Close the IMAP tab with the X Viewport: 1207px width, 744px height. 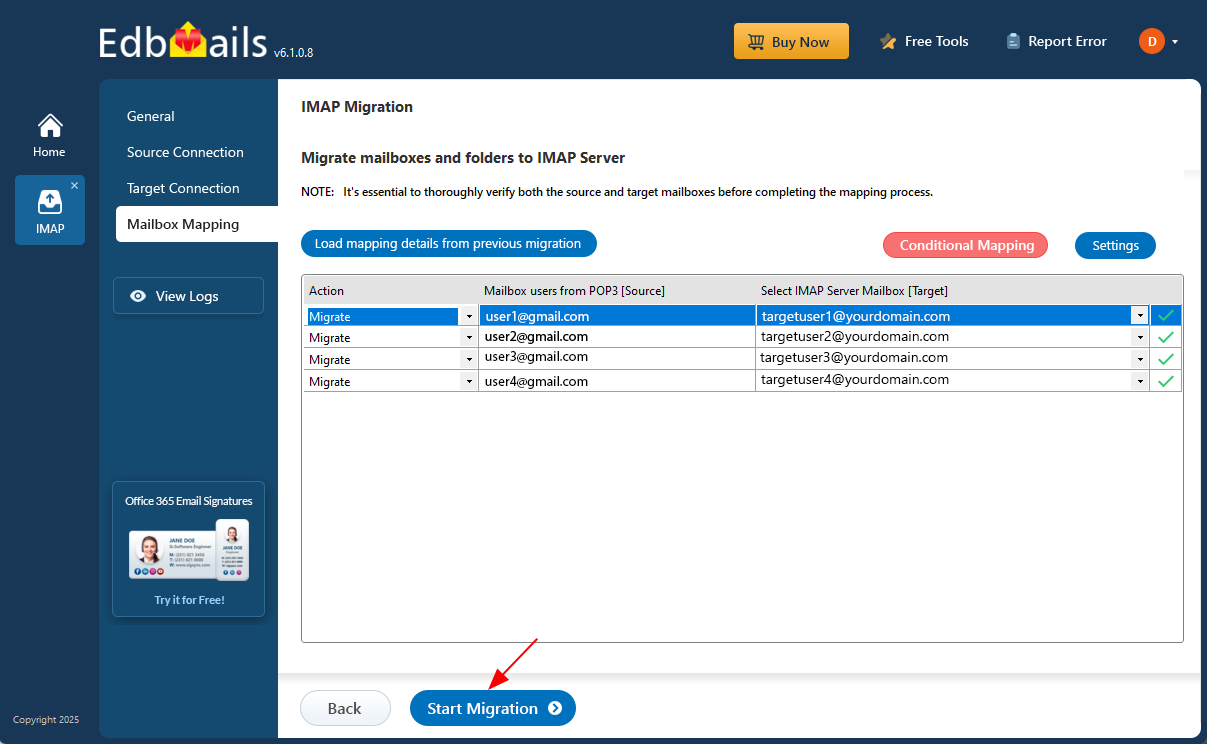[x=74, y=186]
